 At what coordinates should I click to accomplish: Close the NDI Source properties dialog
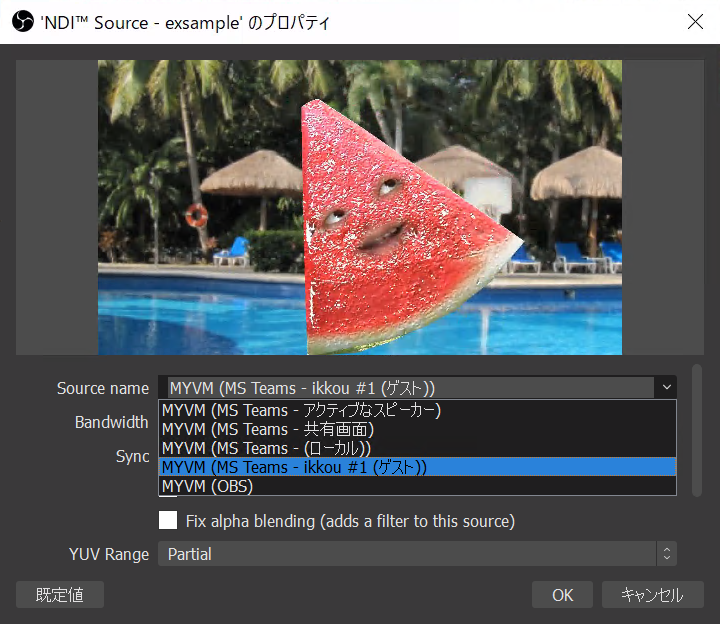[x=695, y=21]
